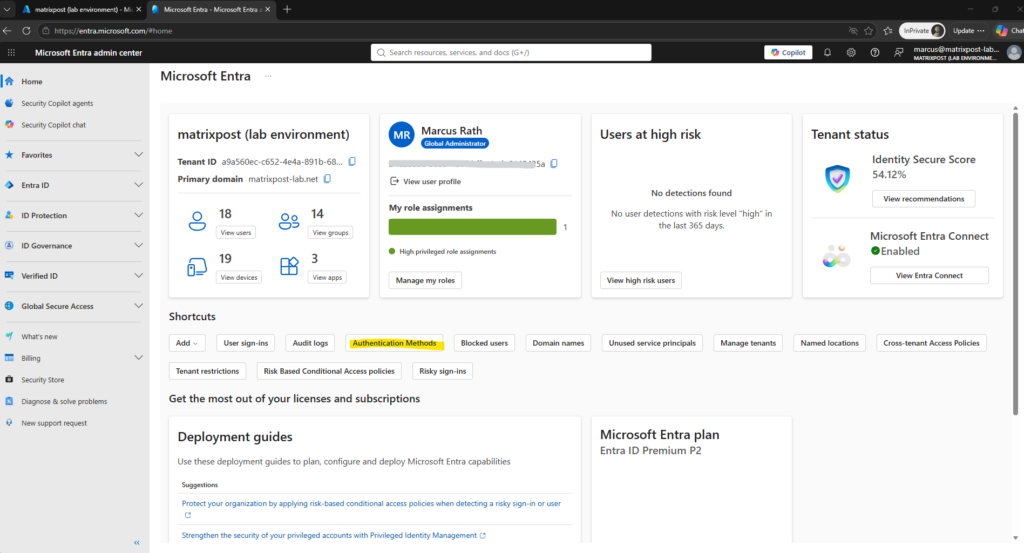Click the users person icon
1024x553 pixels.
(197, 221)
